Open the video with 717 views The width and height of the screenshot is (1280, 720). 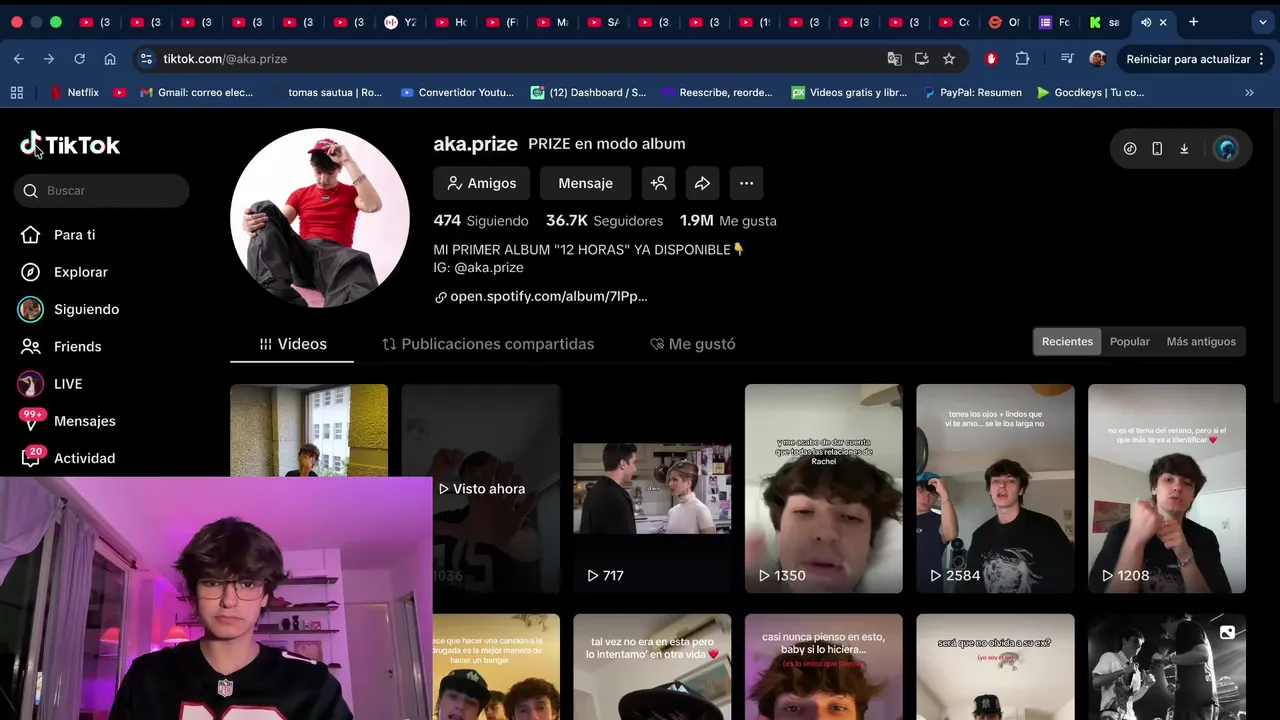(x=652, y=489)
